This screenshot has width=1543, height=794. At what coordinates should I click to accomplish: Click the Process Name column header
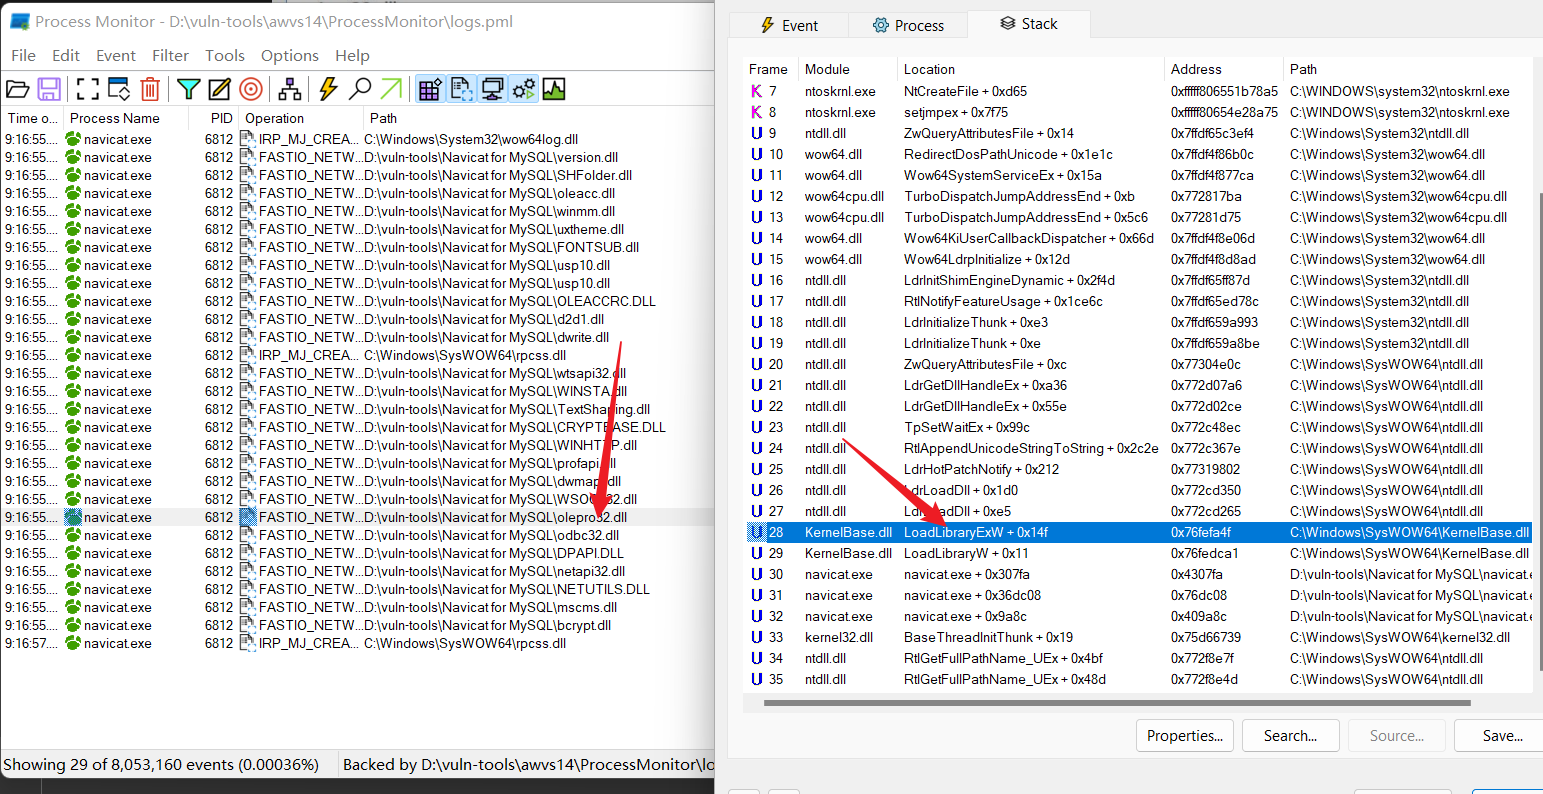[125, 118]
